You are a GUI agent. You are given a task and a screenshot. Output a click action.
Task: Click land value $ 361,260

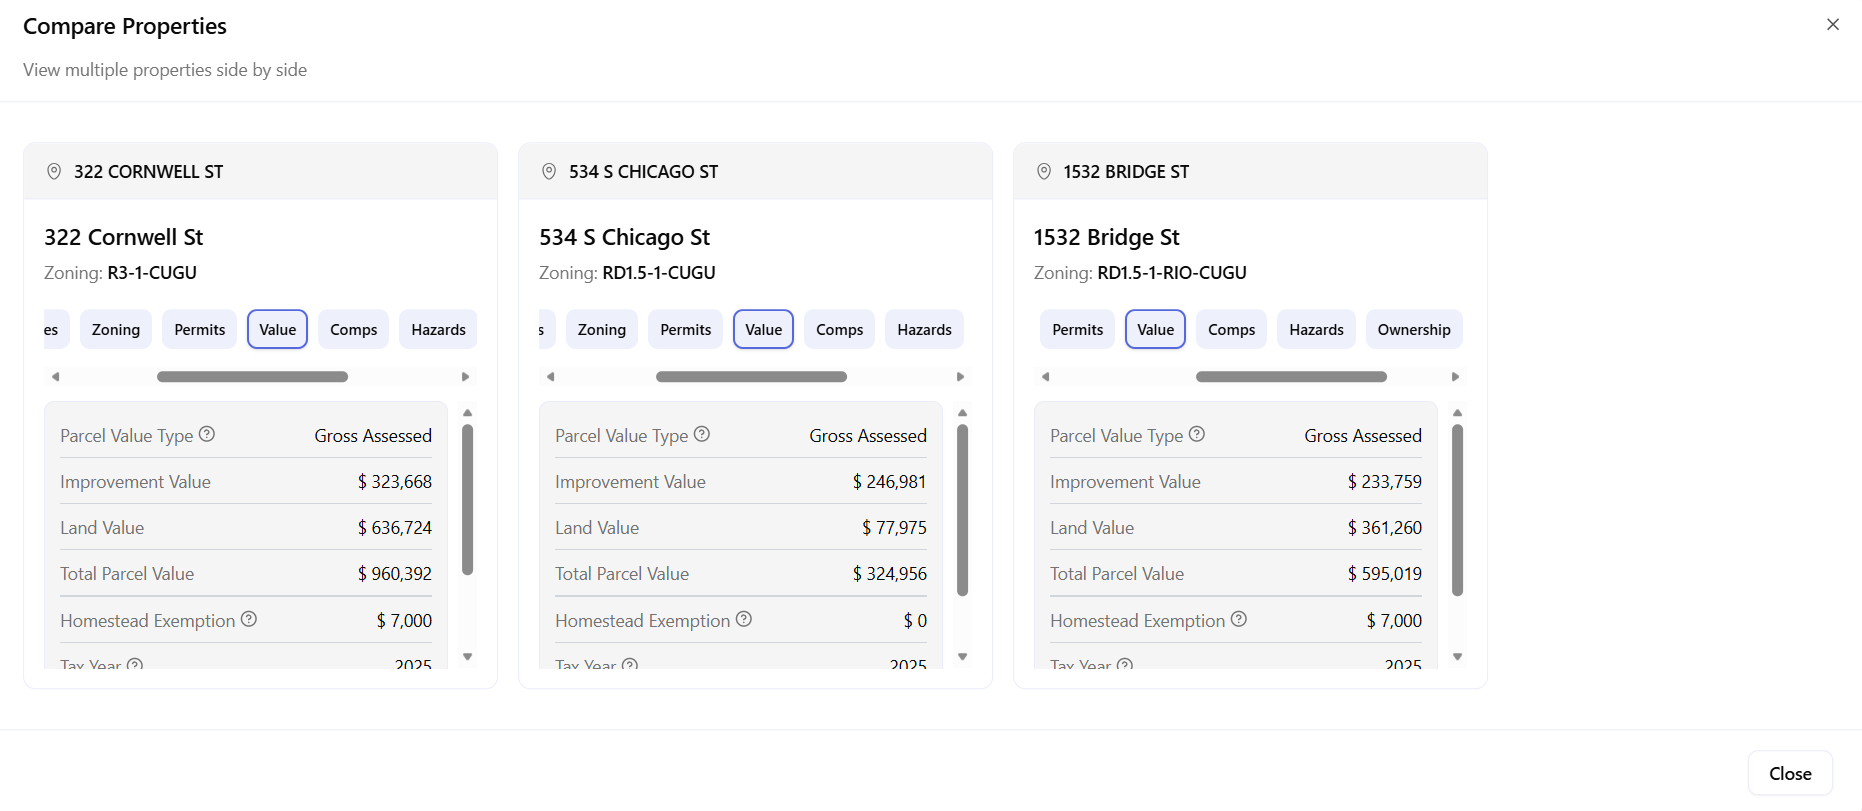pos(1385,528)
